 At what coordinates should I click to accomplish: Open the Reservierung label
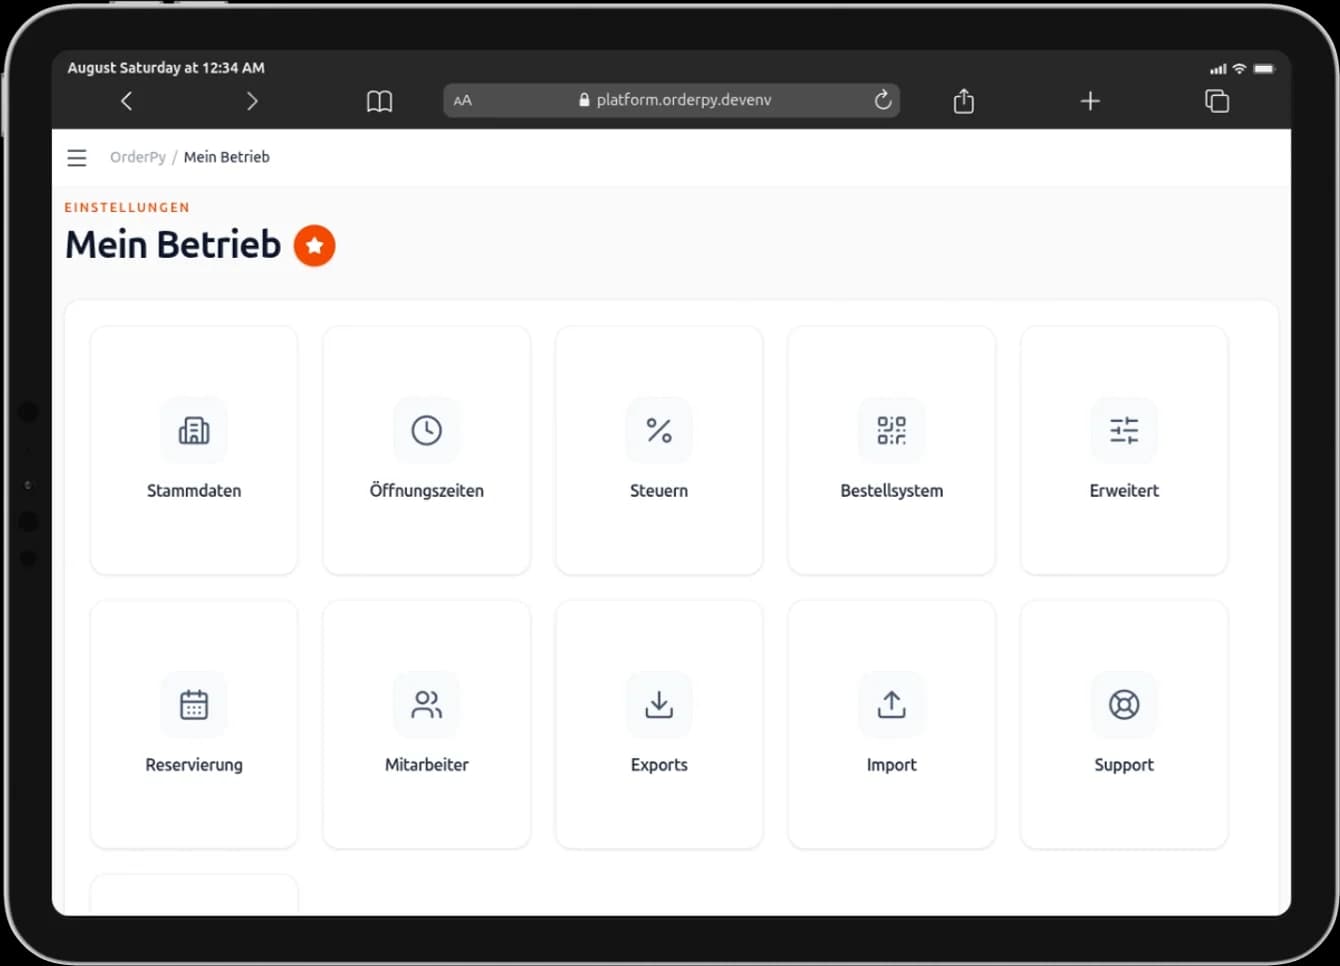(194, 765)
